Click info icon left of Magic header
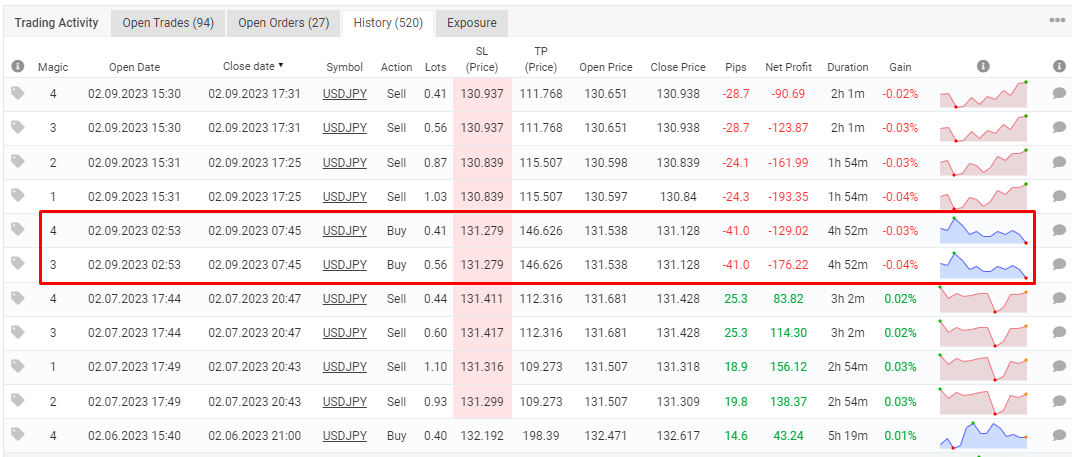The image size is (1072, 457). tap(18, 66)
